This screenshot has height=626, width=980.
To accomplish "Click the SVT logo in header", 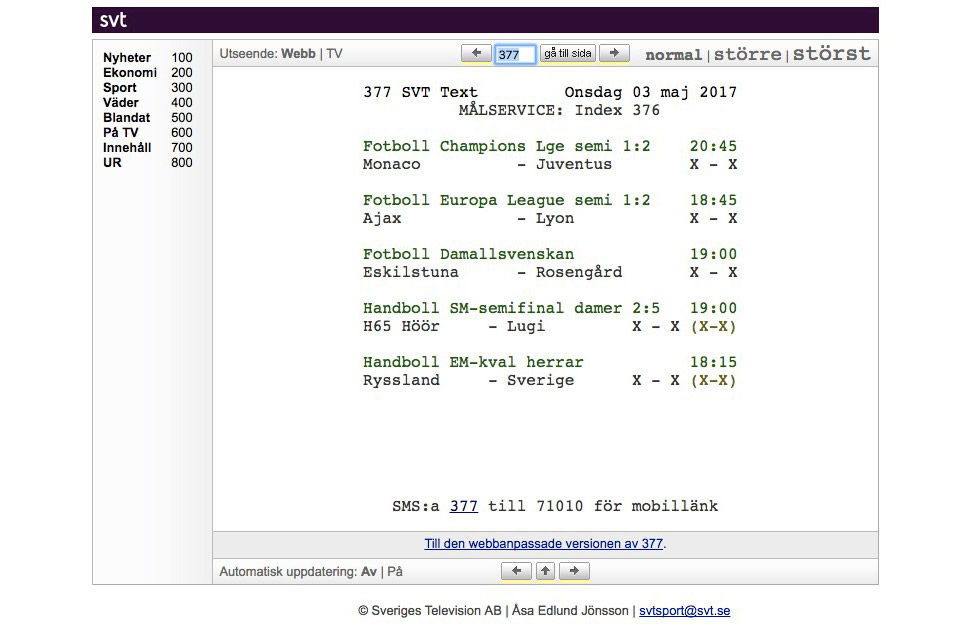I will tap(113, 20).
